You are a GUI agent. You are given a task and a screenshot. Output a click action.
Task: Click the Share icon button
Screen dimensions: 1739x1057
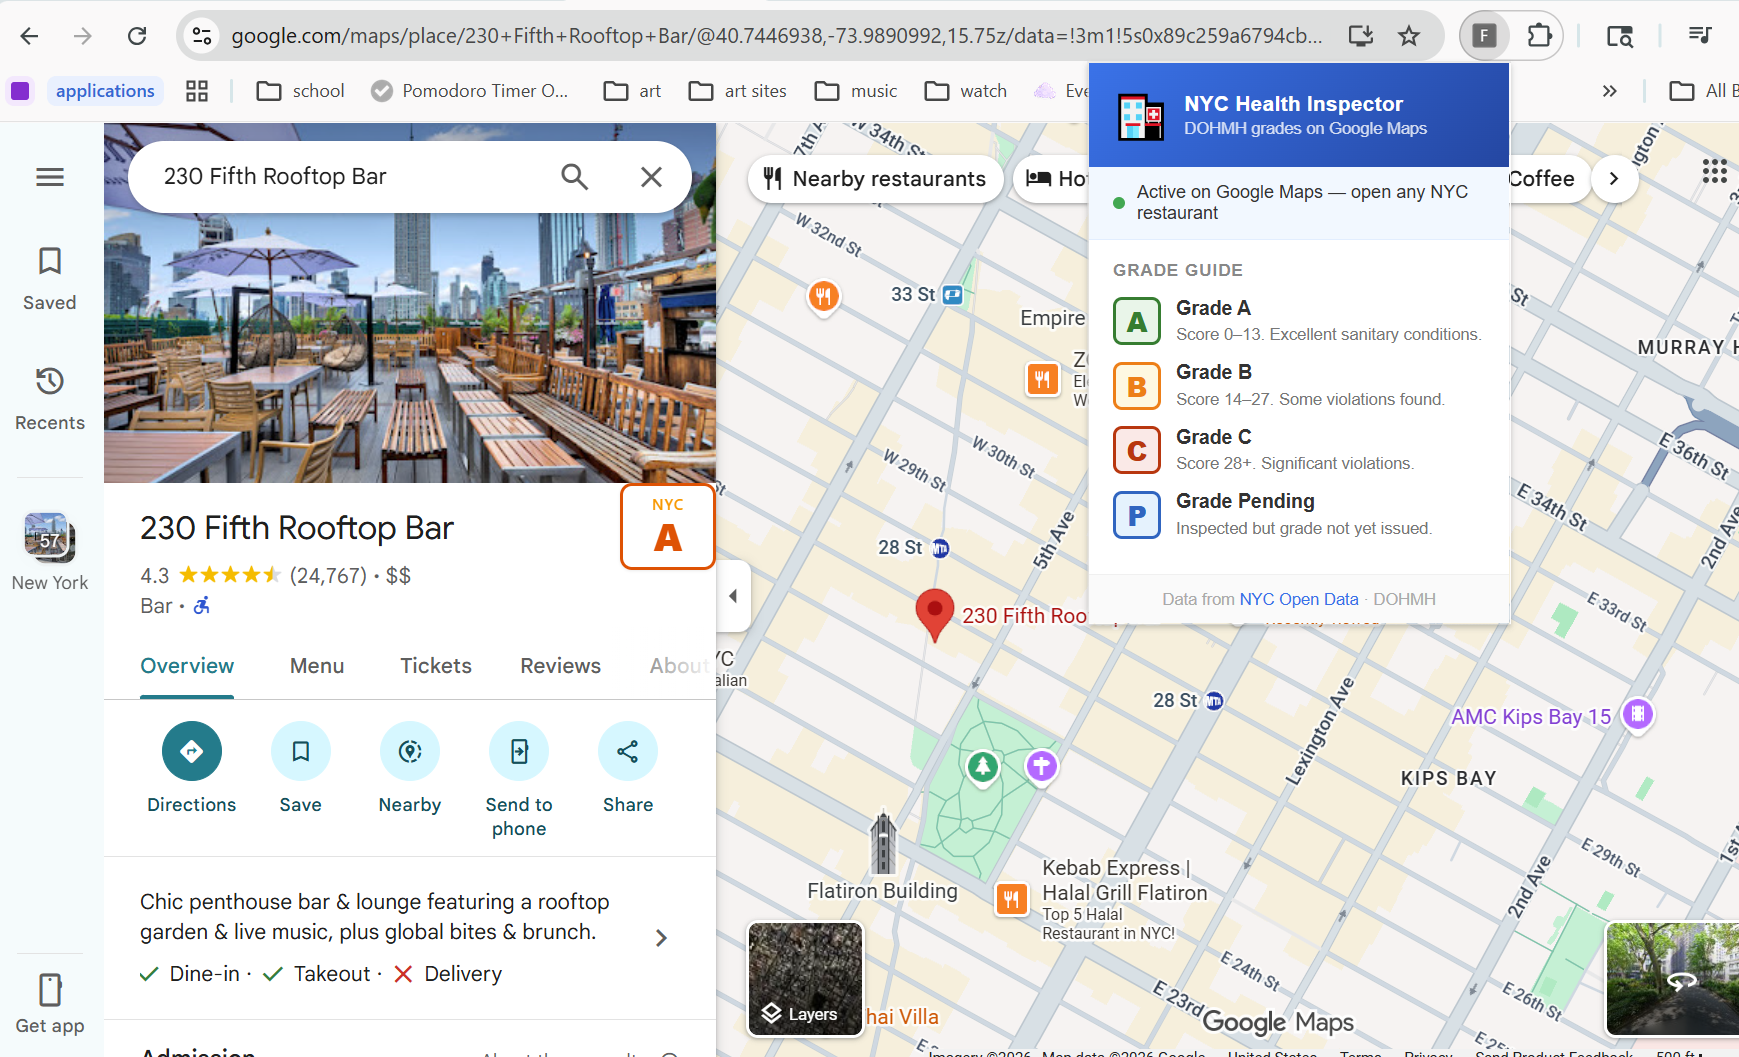coord(628,751)
